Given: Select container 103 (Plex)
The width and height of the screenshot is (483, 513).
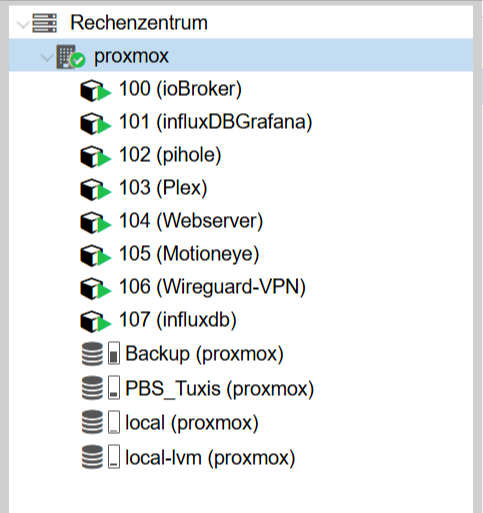Looking at the screenshot, I should click(x=163, y=188).
